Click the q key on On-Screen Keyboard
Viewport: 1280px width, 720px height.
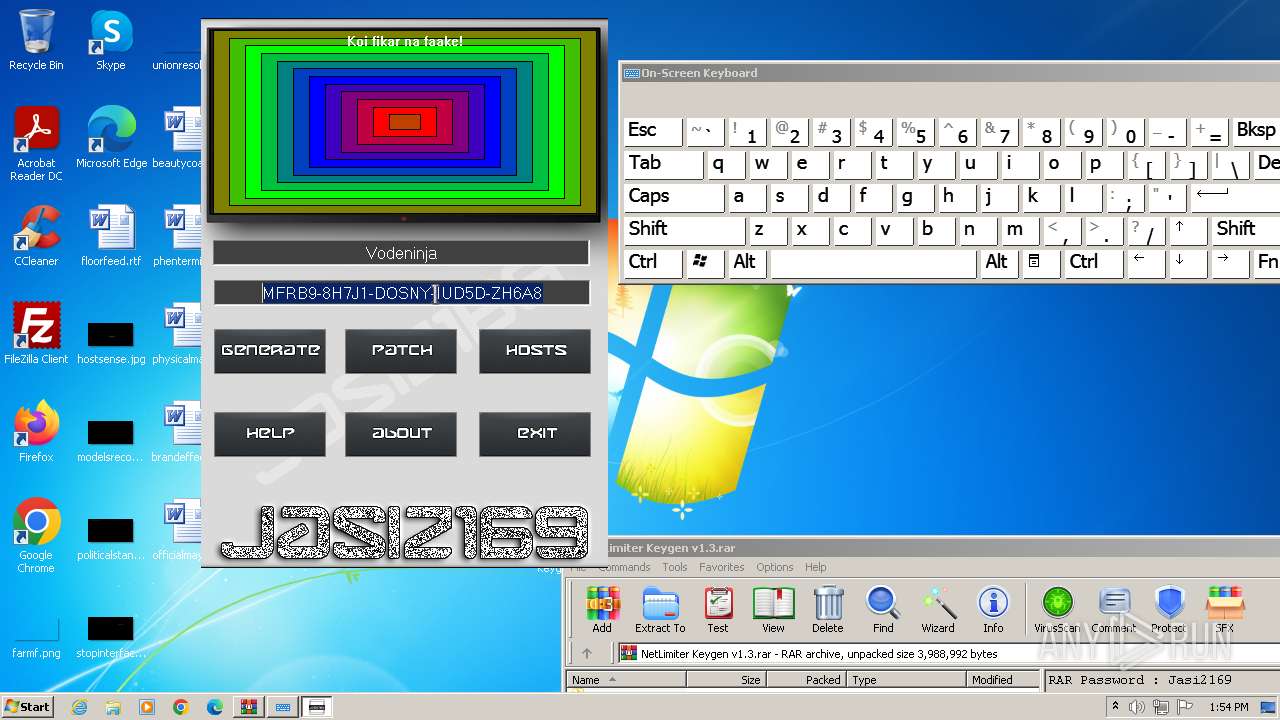pyautogui.click(x=725, y=164)
